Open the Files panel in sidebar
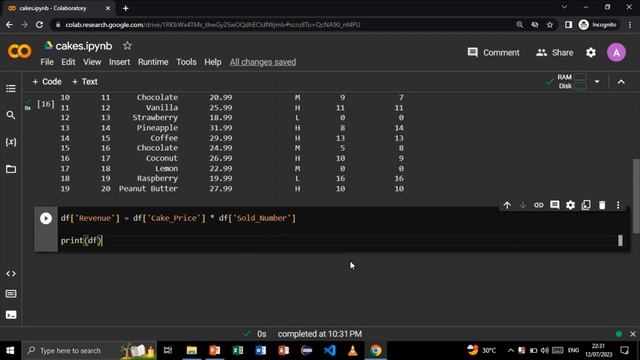The width and height of the screenshot is (640, 360). point(11,169)
